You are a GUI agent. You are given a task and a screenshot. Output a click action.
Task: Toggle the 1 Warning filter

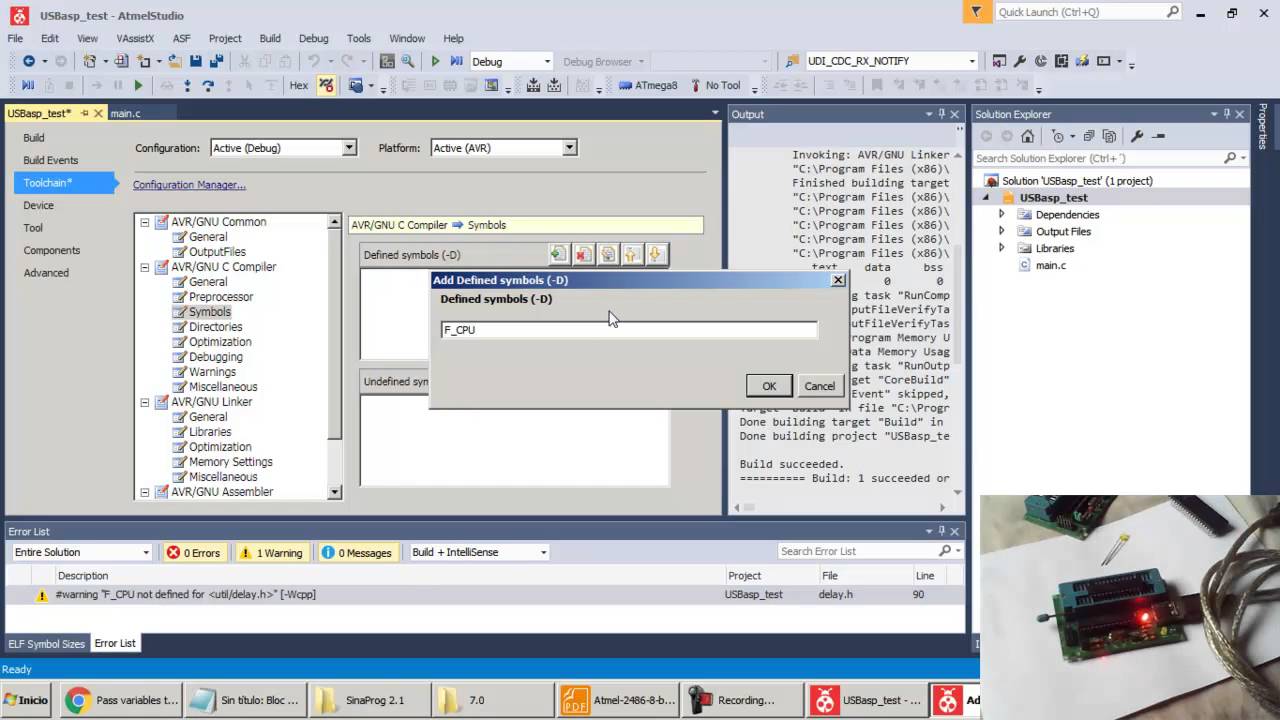point(271,553)
